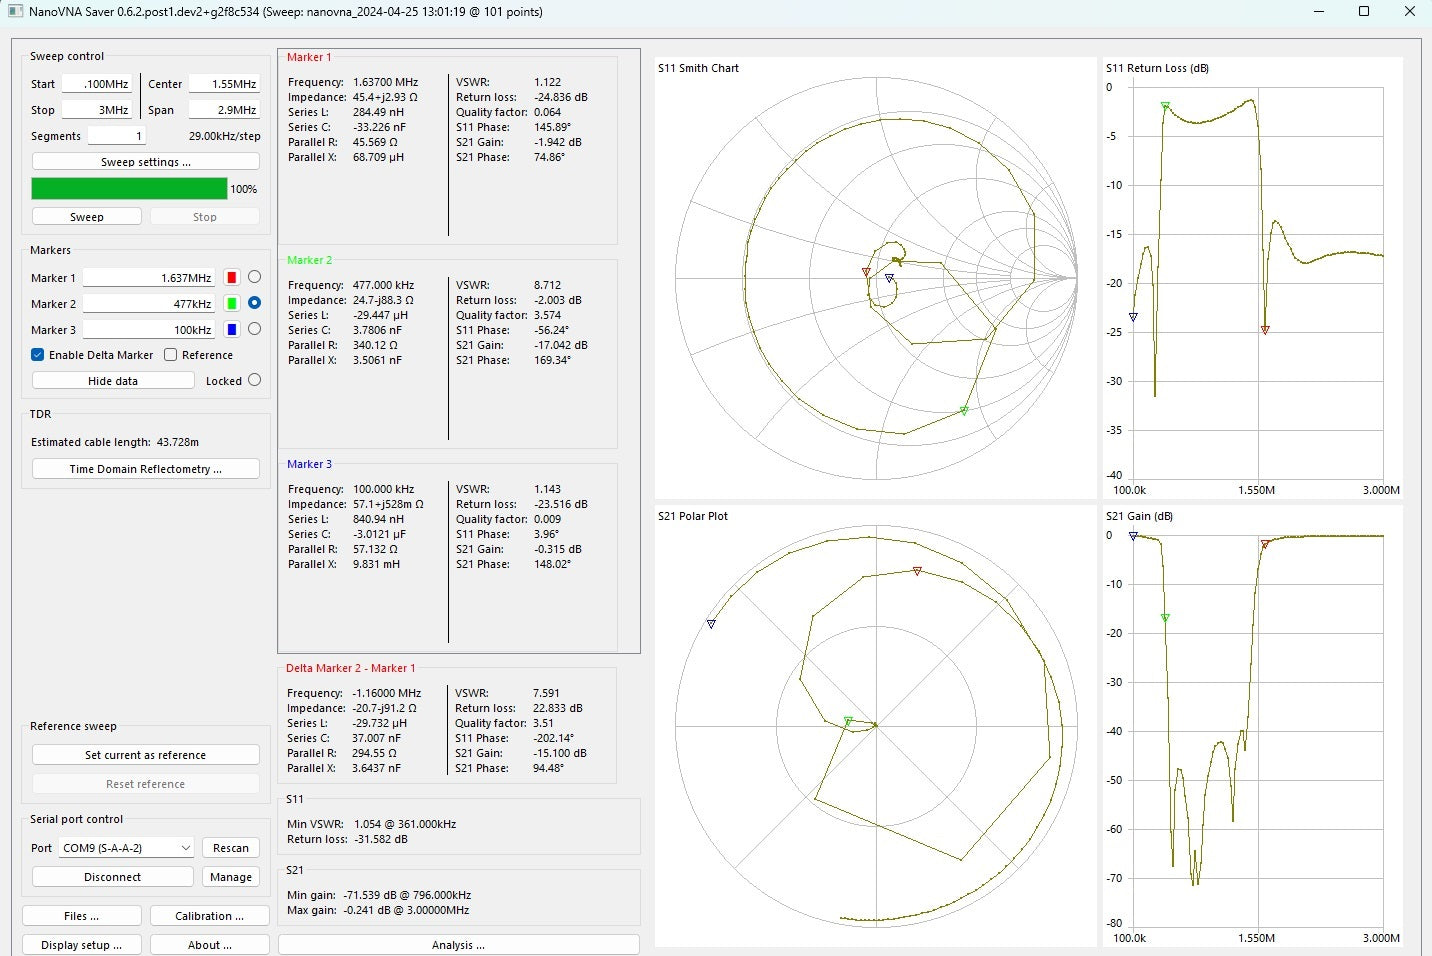Click the red marker on S11 Return Loss chart
This screenshot has width=1432, height=956.
1265,329
